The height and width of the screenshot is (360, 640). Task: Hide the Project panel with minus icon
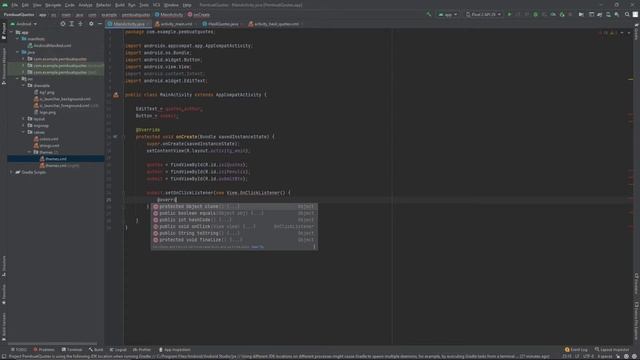click(100, 24)
